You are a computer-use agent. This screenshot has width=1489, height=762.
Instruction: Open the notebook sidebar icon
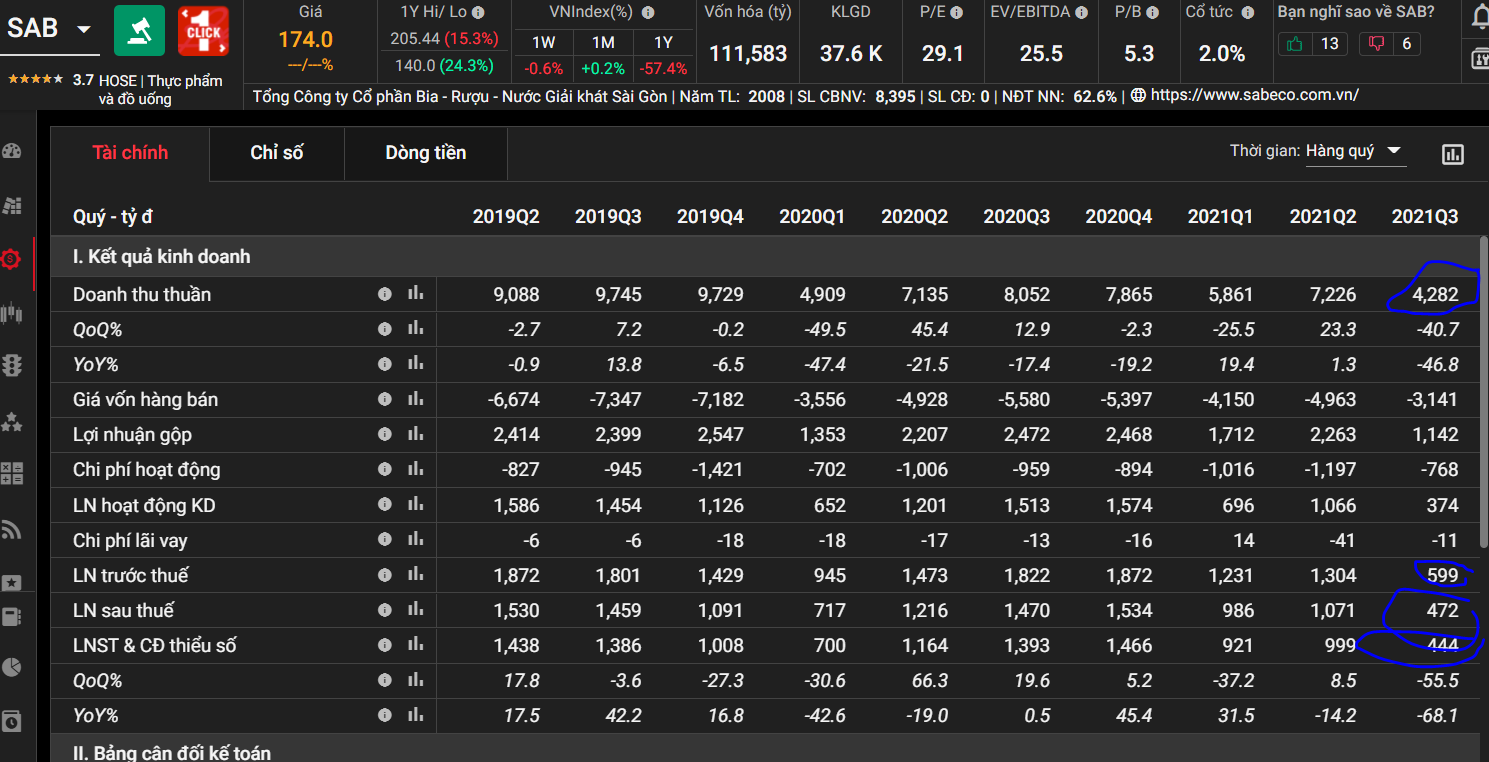[x=12, y=617]
